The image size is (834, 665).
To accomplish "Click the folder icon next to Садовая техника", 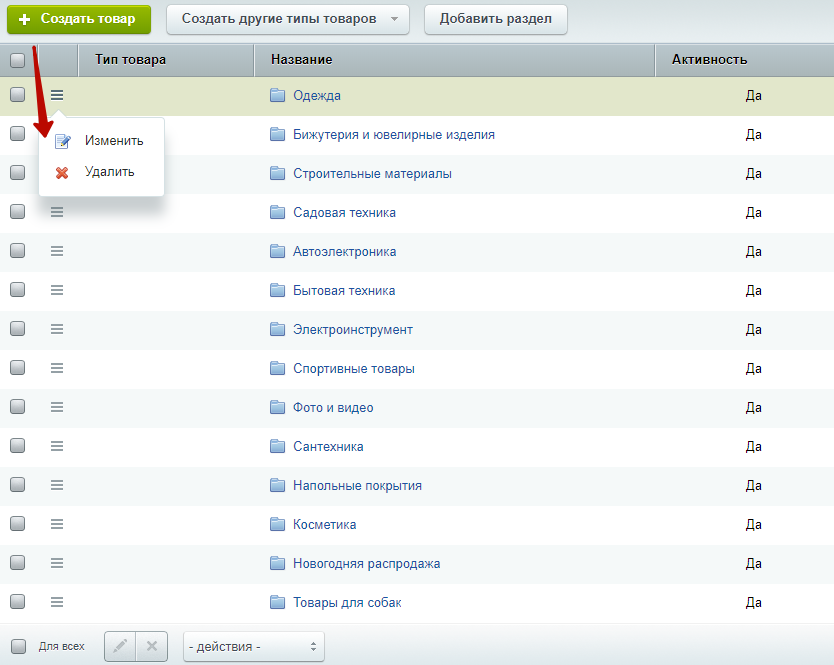I will pyautogui.click(x=277, y=212).
